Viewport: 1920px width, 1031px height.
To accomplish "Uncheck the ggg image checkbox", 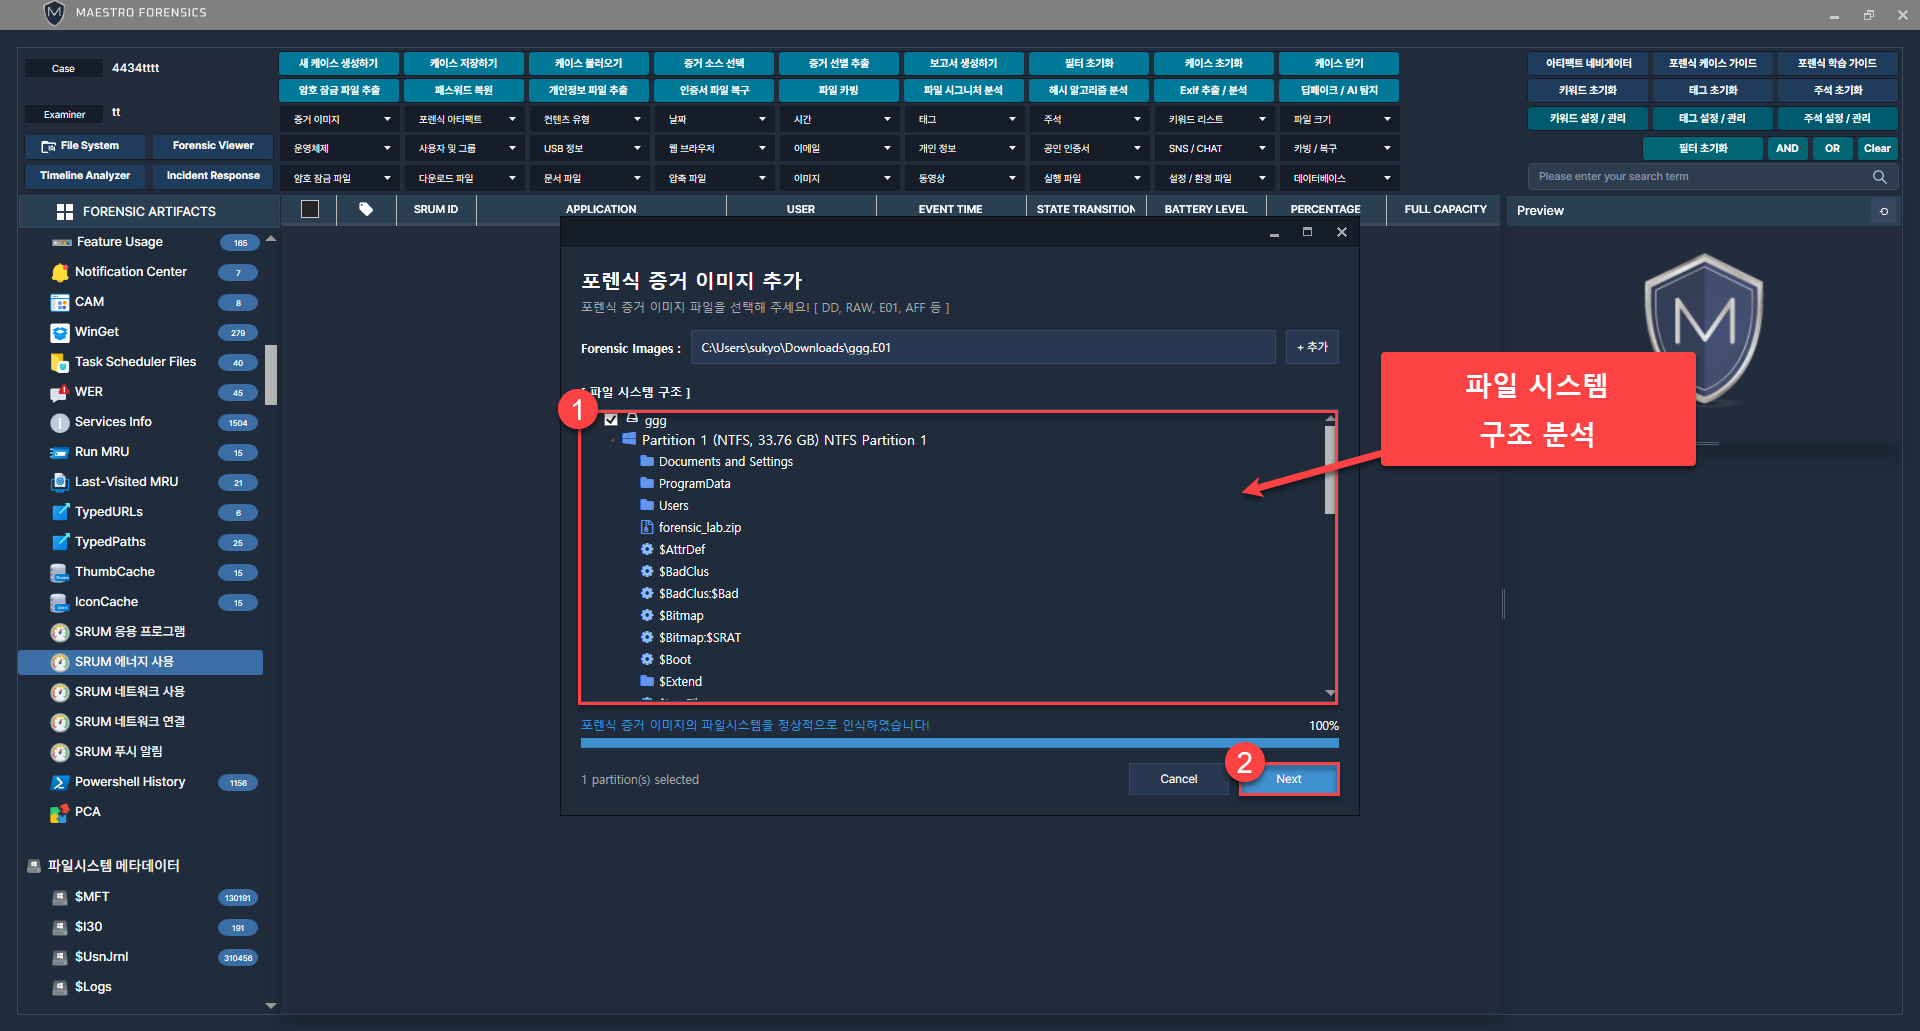I will coord(611,420).
